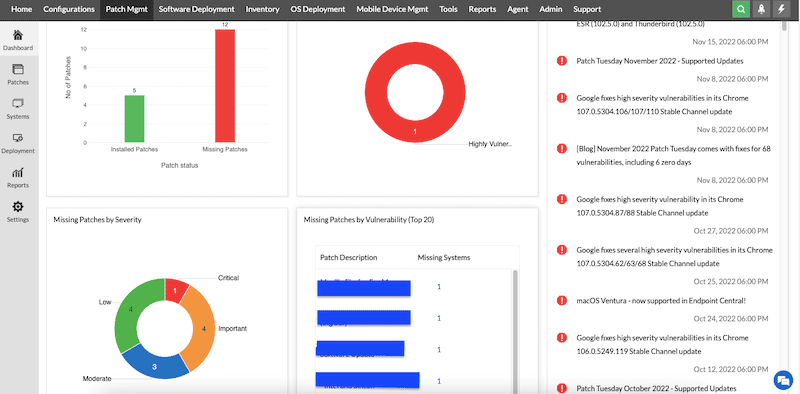The width and height of the screenshot is (800, 394).
Task: Select the Patch Mgmt tab
Action: click(x=127, y=9)
